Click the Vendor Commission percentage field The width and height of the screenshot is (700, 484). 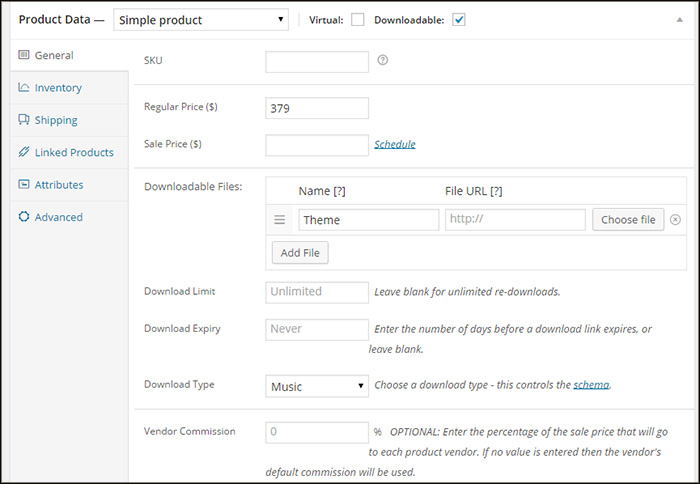[317, 433]
